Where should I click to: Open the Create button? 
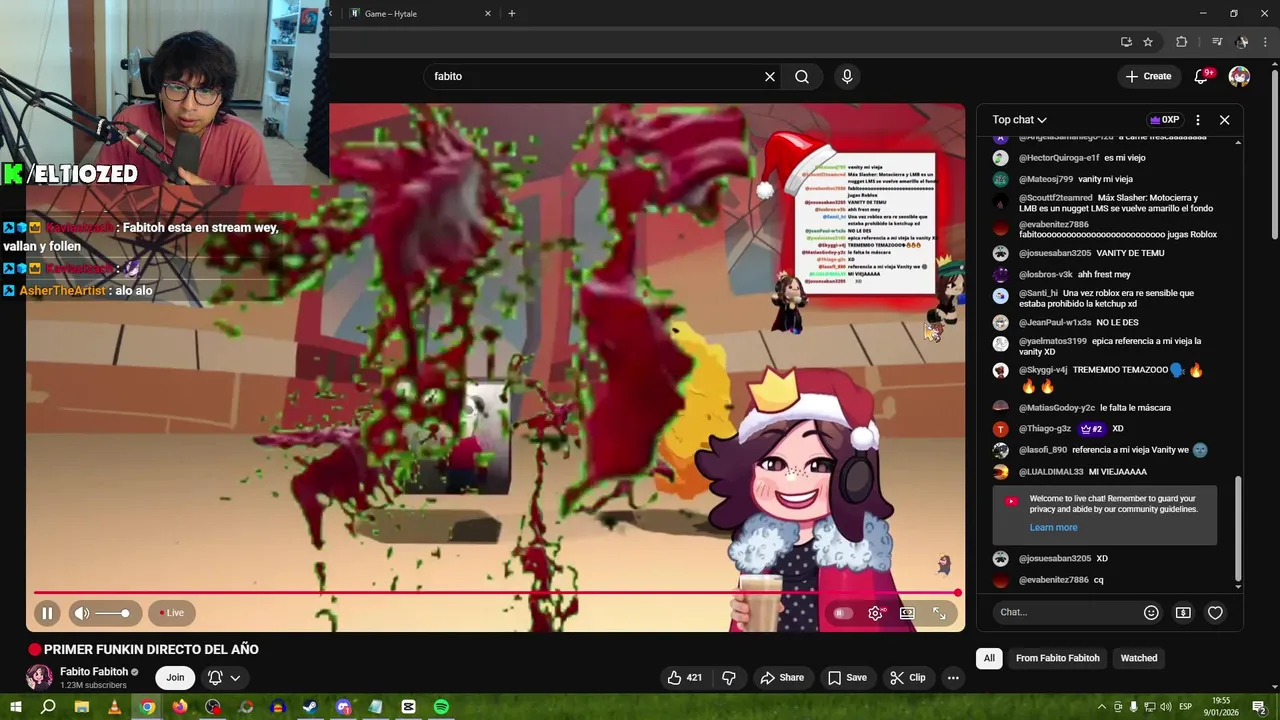[1148, 76]
